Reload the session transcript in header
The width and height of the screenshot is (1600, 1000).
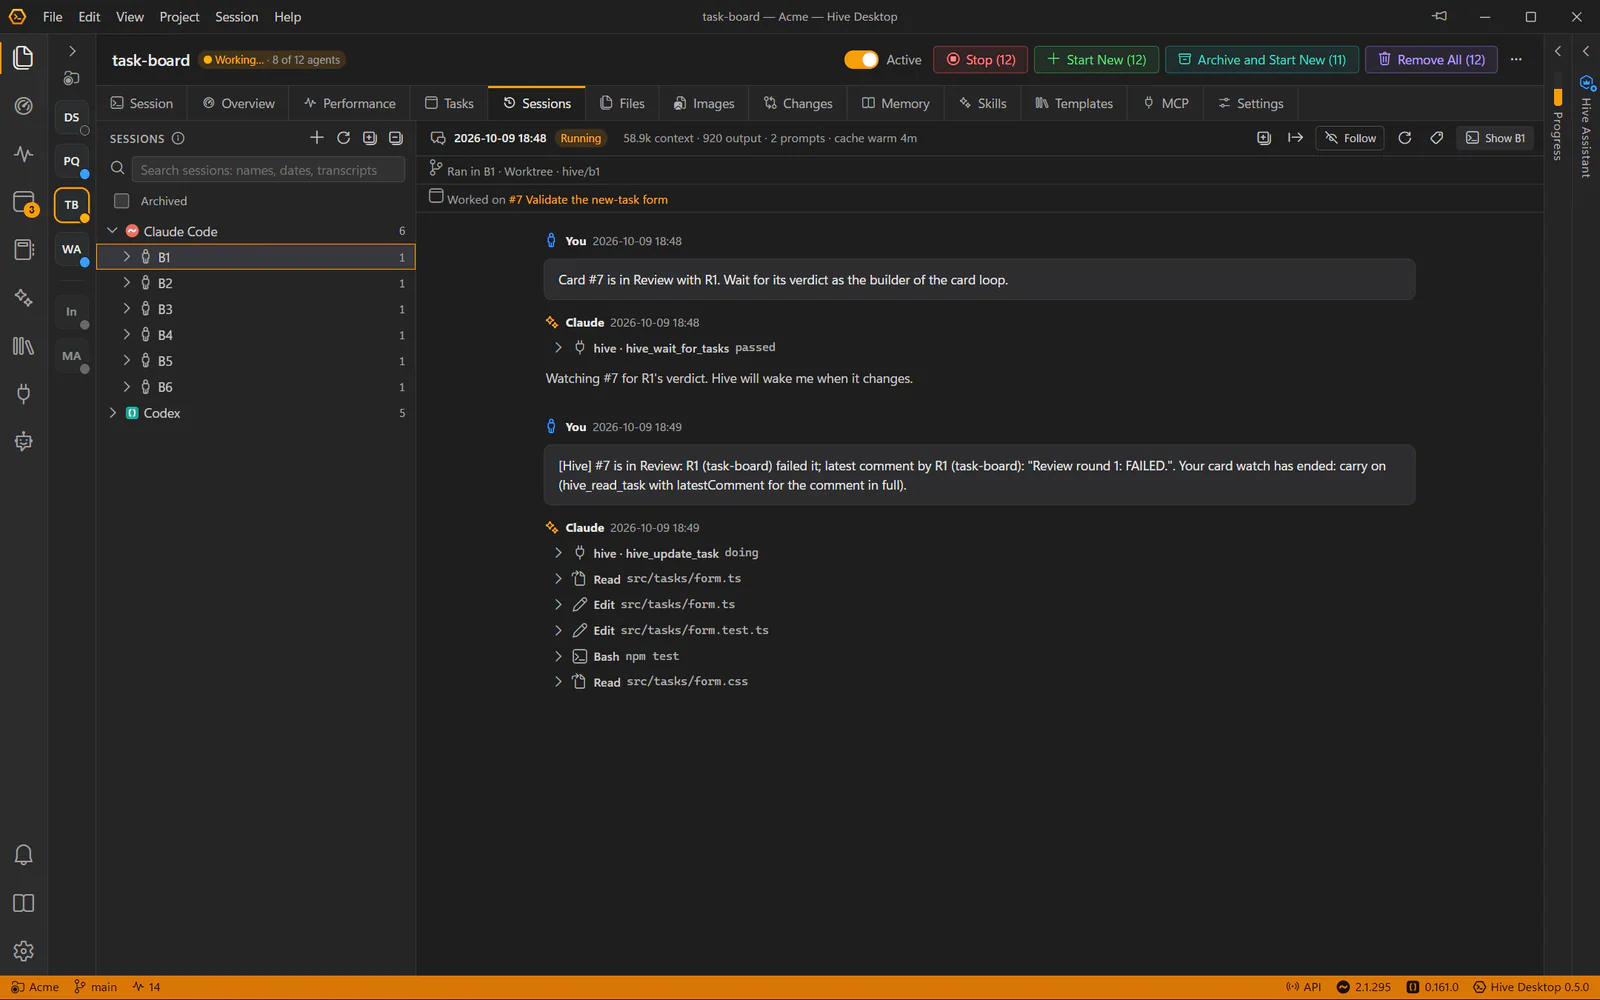click(1404, 138)
